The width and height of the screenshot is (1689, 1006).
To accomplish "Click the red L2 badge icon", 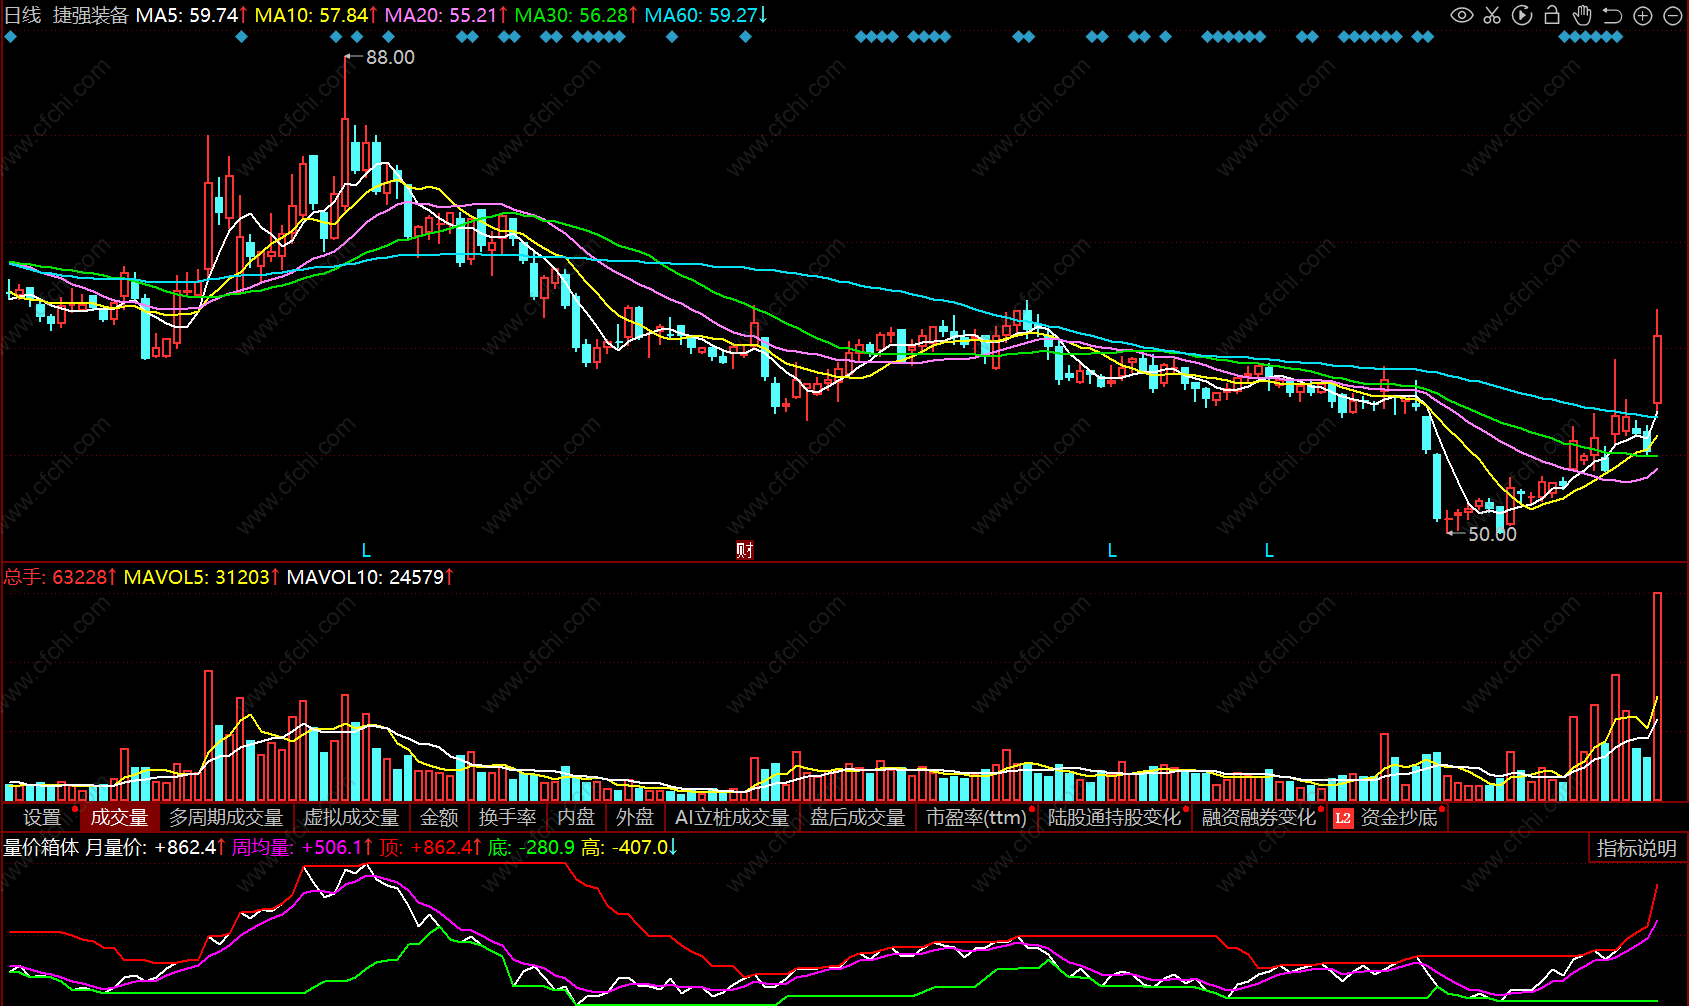I will click(x=1343, y=818).
